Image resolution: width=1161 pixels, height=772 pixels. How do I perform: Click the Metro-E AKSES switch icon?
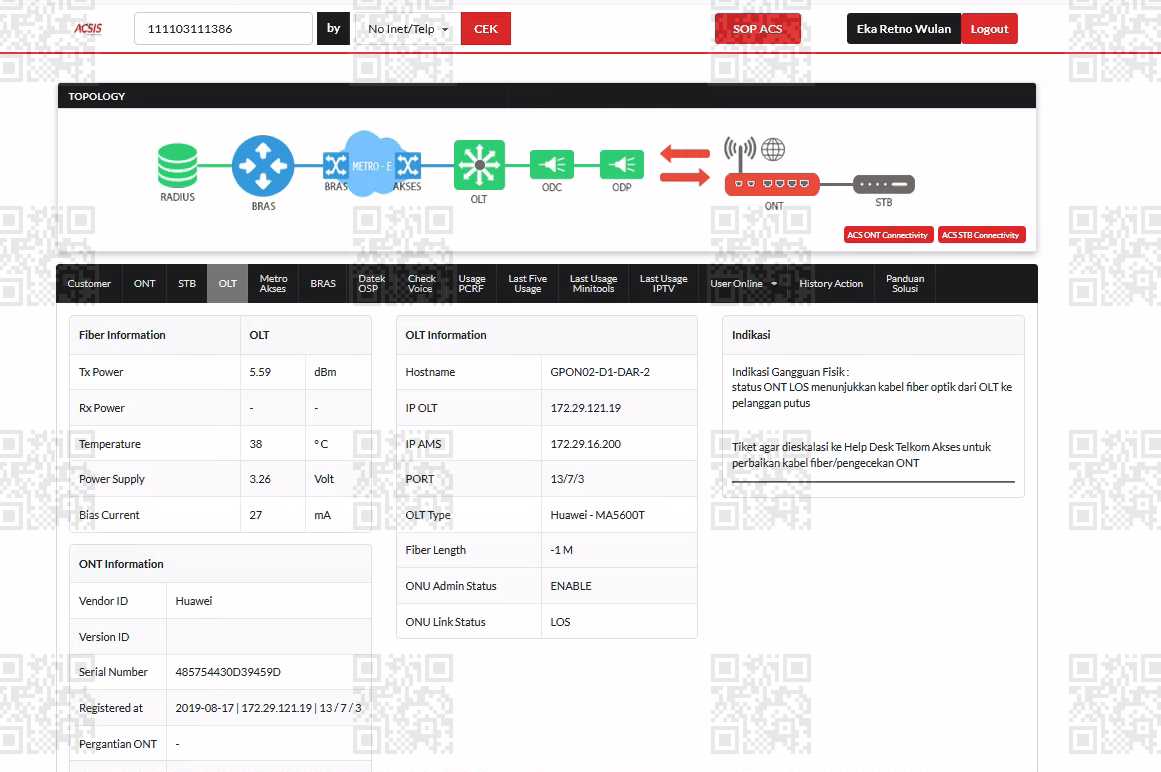click(x=408, y=164)
